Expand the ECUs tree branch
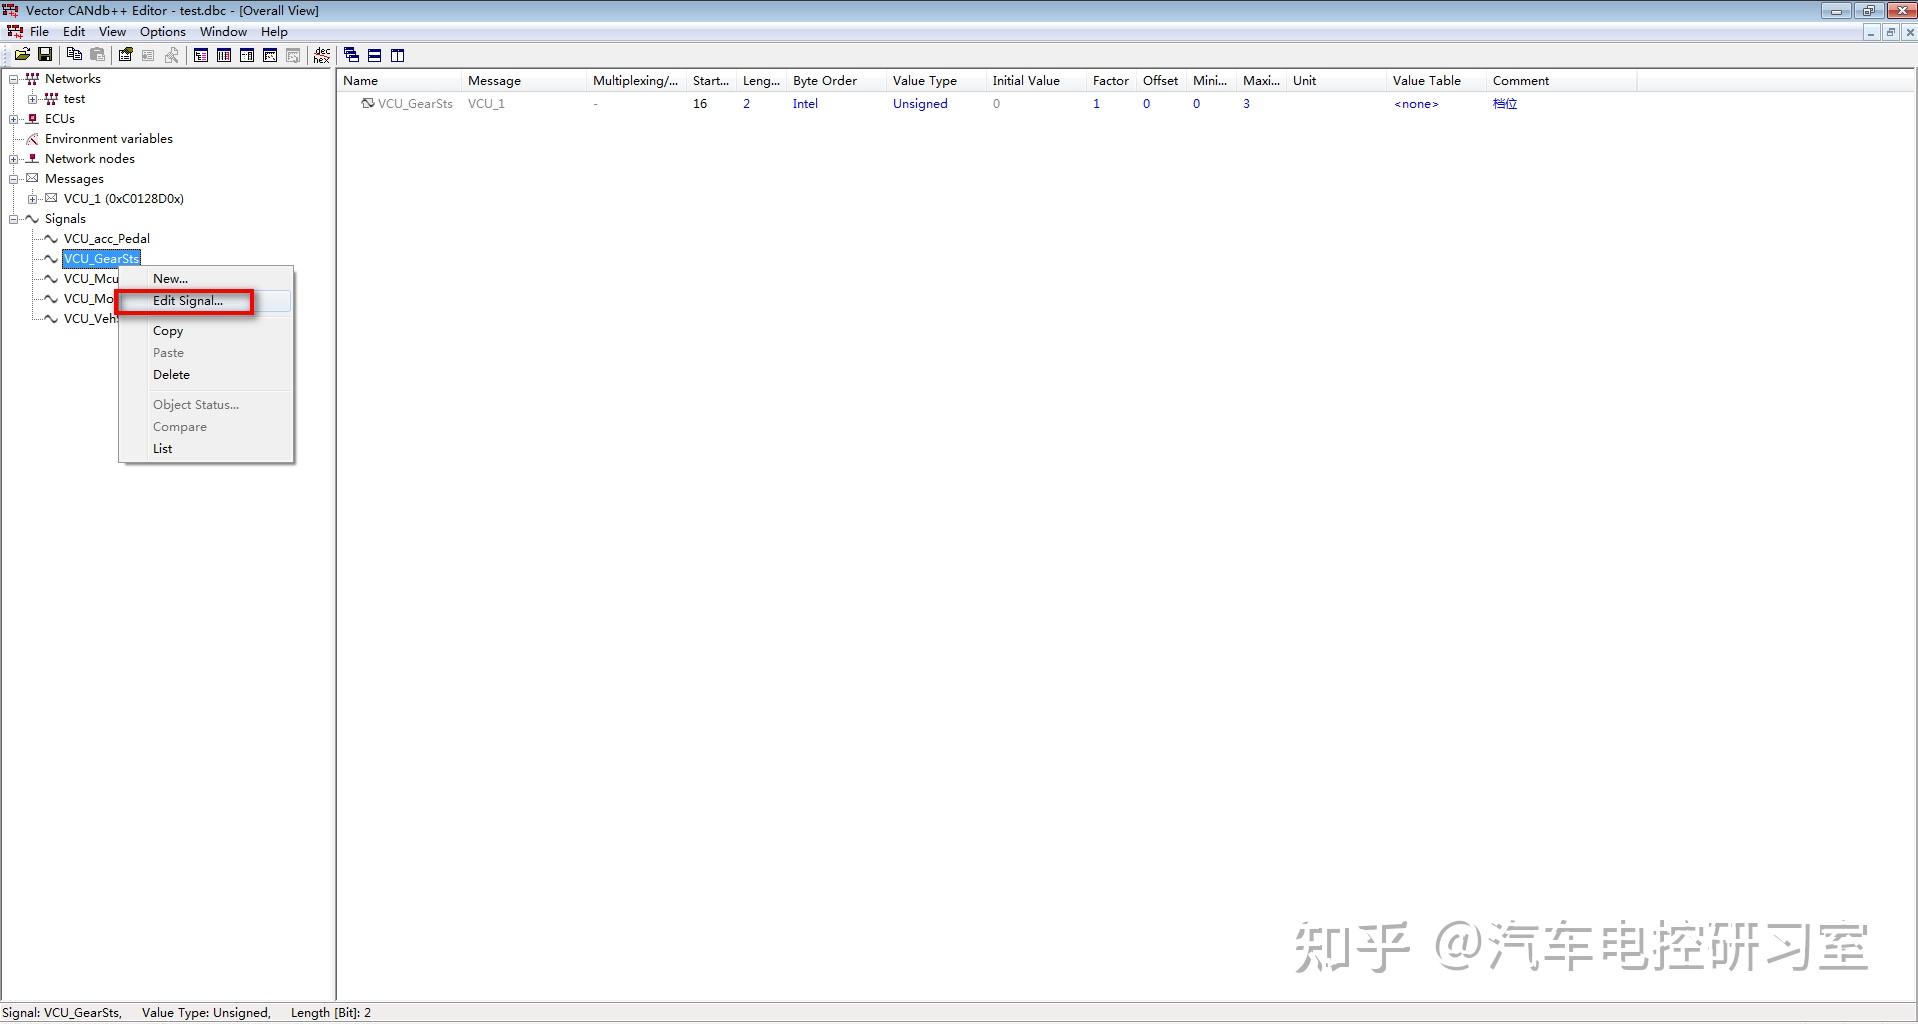Image resolution: width=1918 pixels, height=1024 pixels. 13,118
